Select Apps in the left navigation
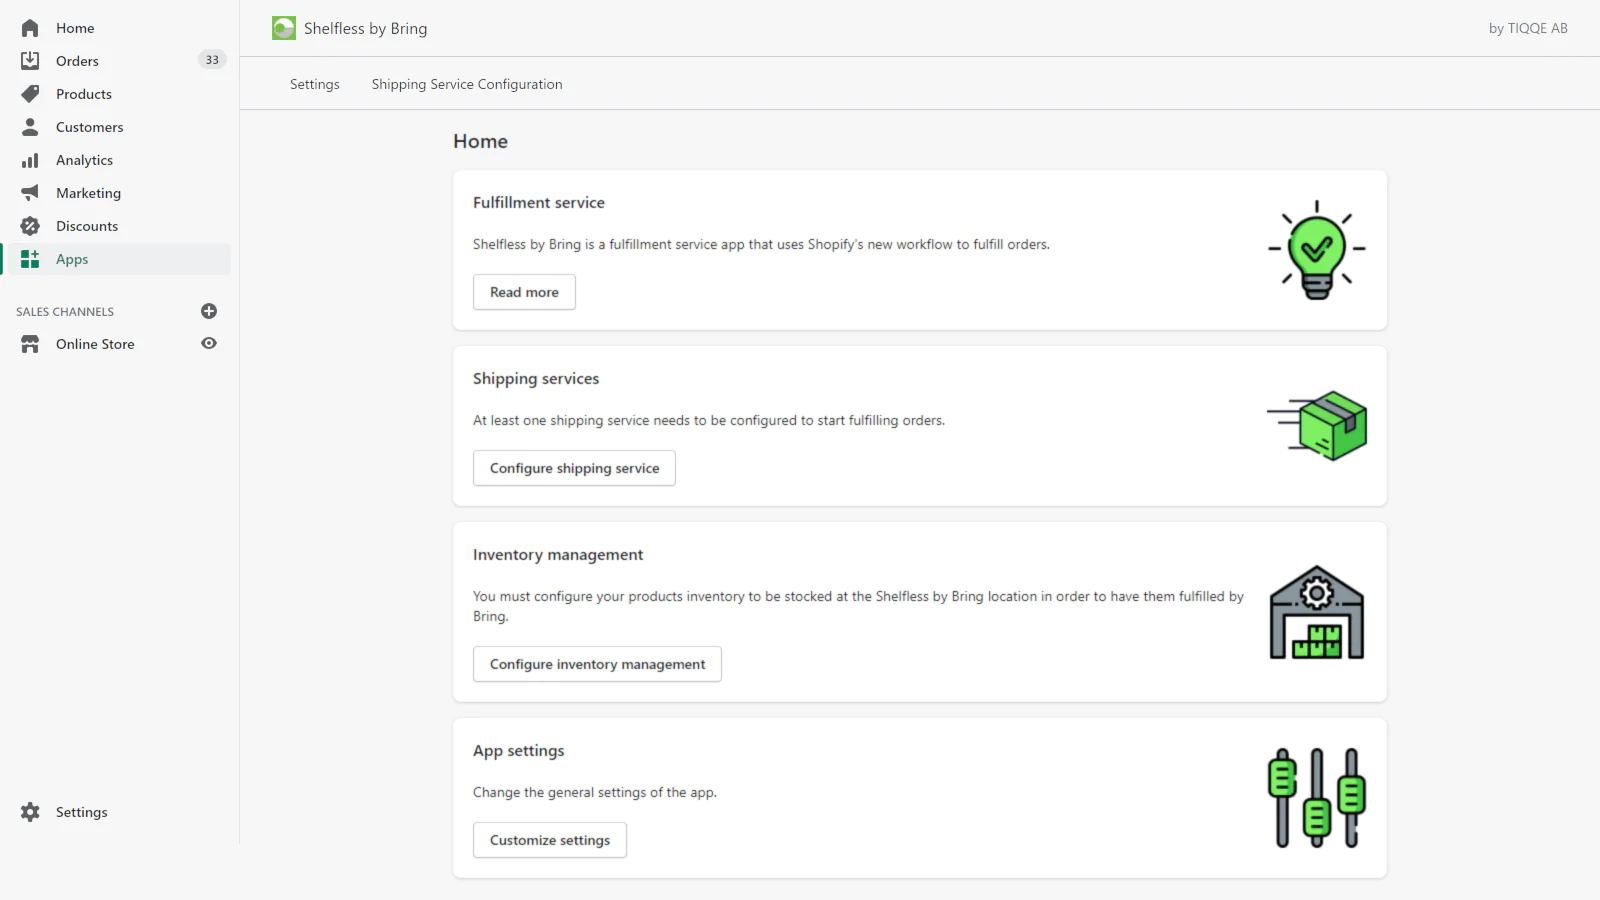The height and width of the screenshot is (900, 1600). click(x=72, y=259)
